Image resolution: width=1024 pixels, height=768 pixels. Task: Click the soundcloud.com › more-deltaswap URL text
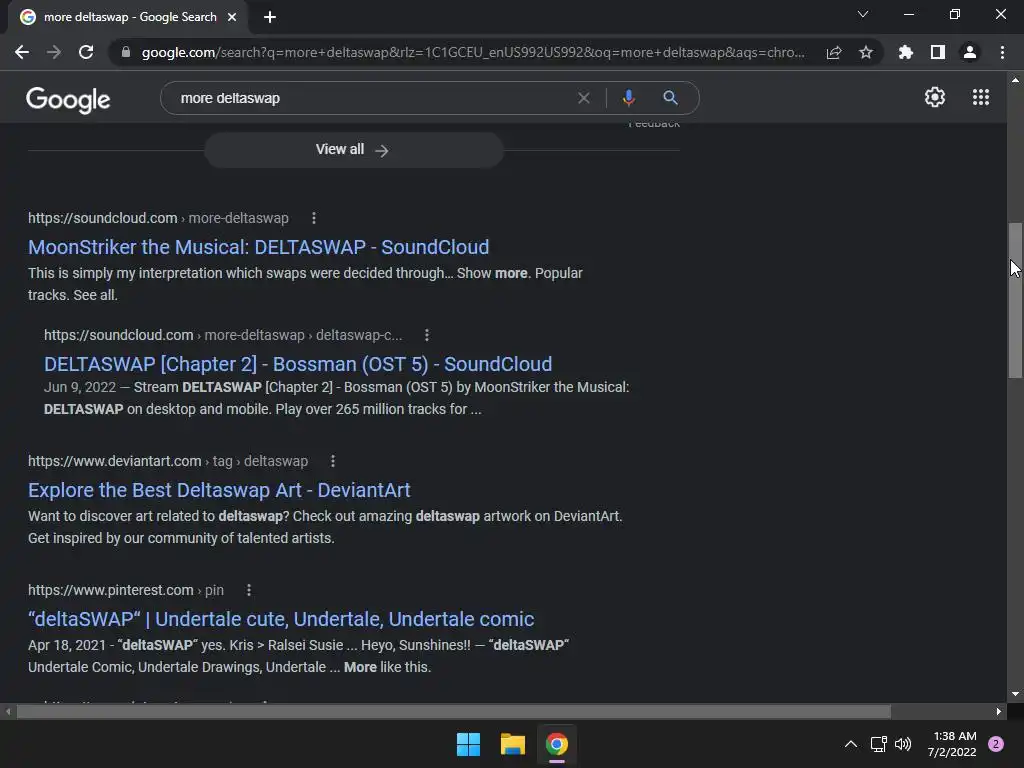(158, 218)
